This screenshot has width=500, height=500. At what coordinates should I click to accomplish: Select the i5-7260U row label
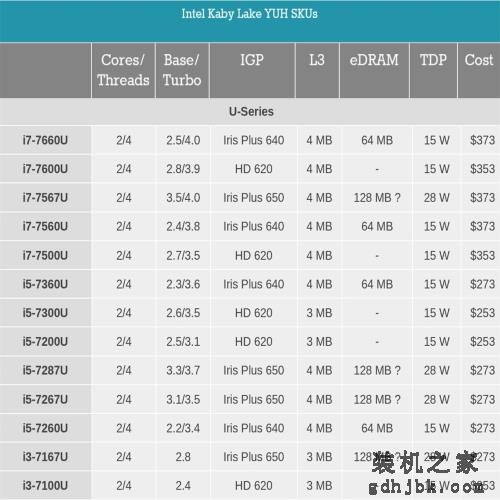click(x=45, y=428)
